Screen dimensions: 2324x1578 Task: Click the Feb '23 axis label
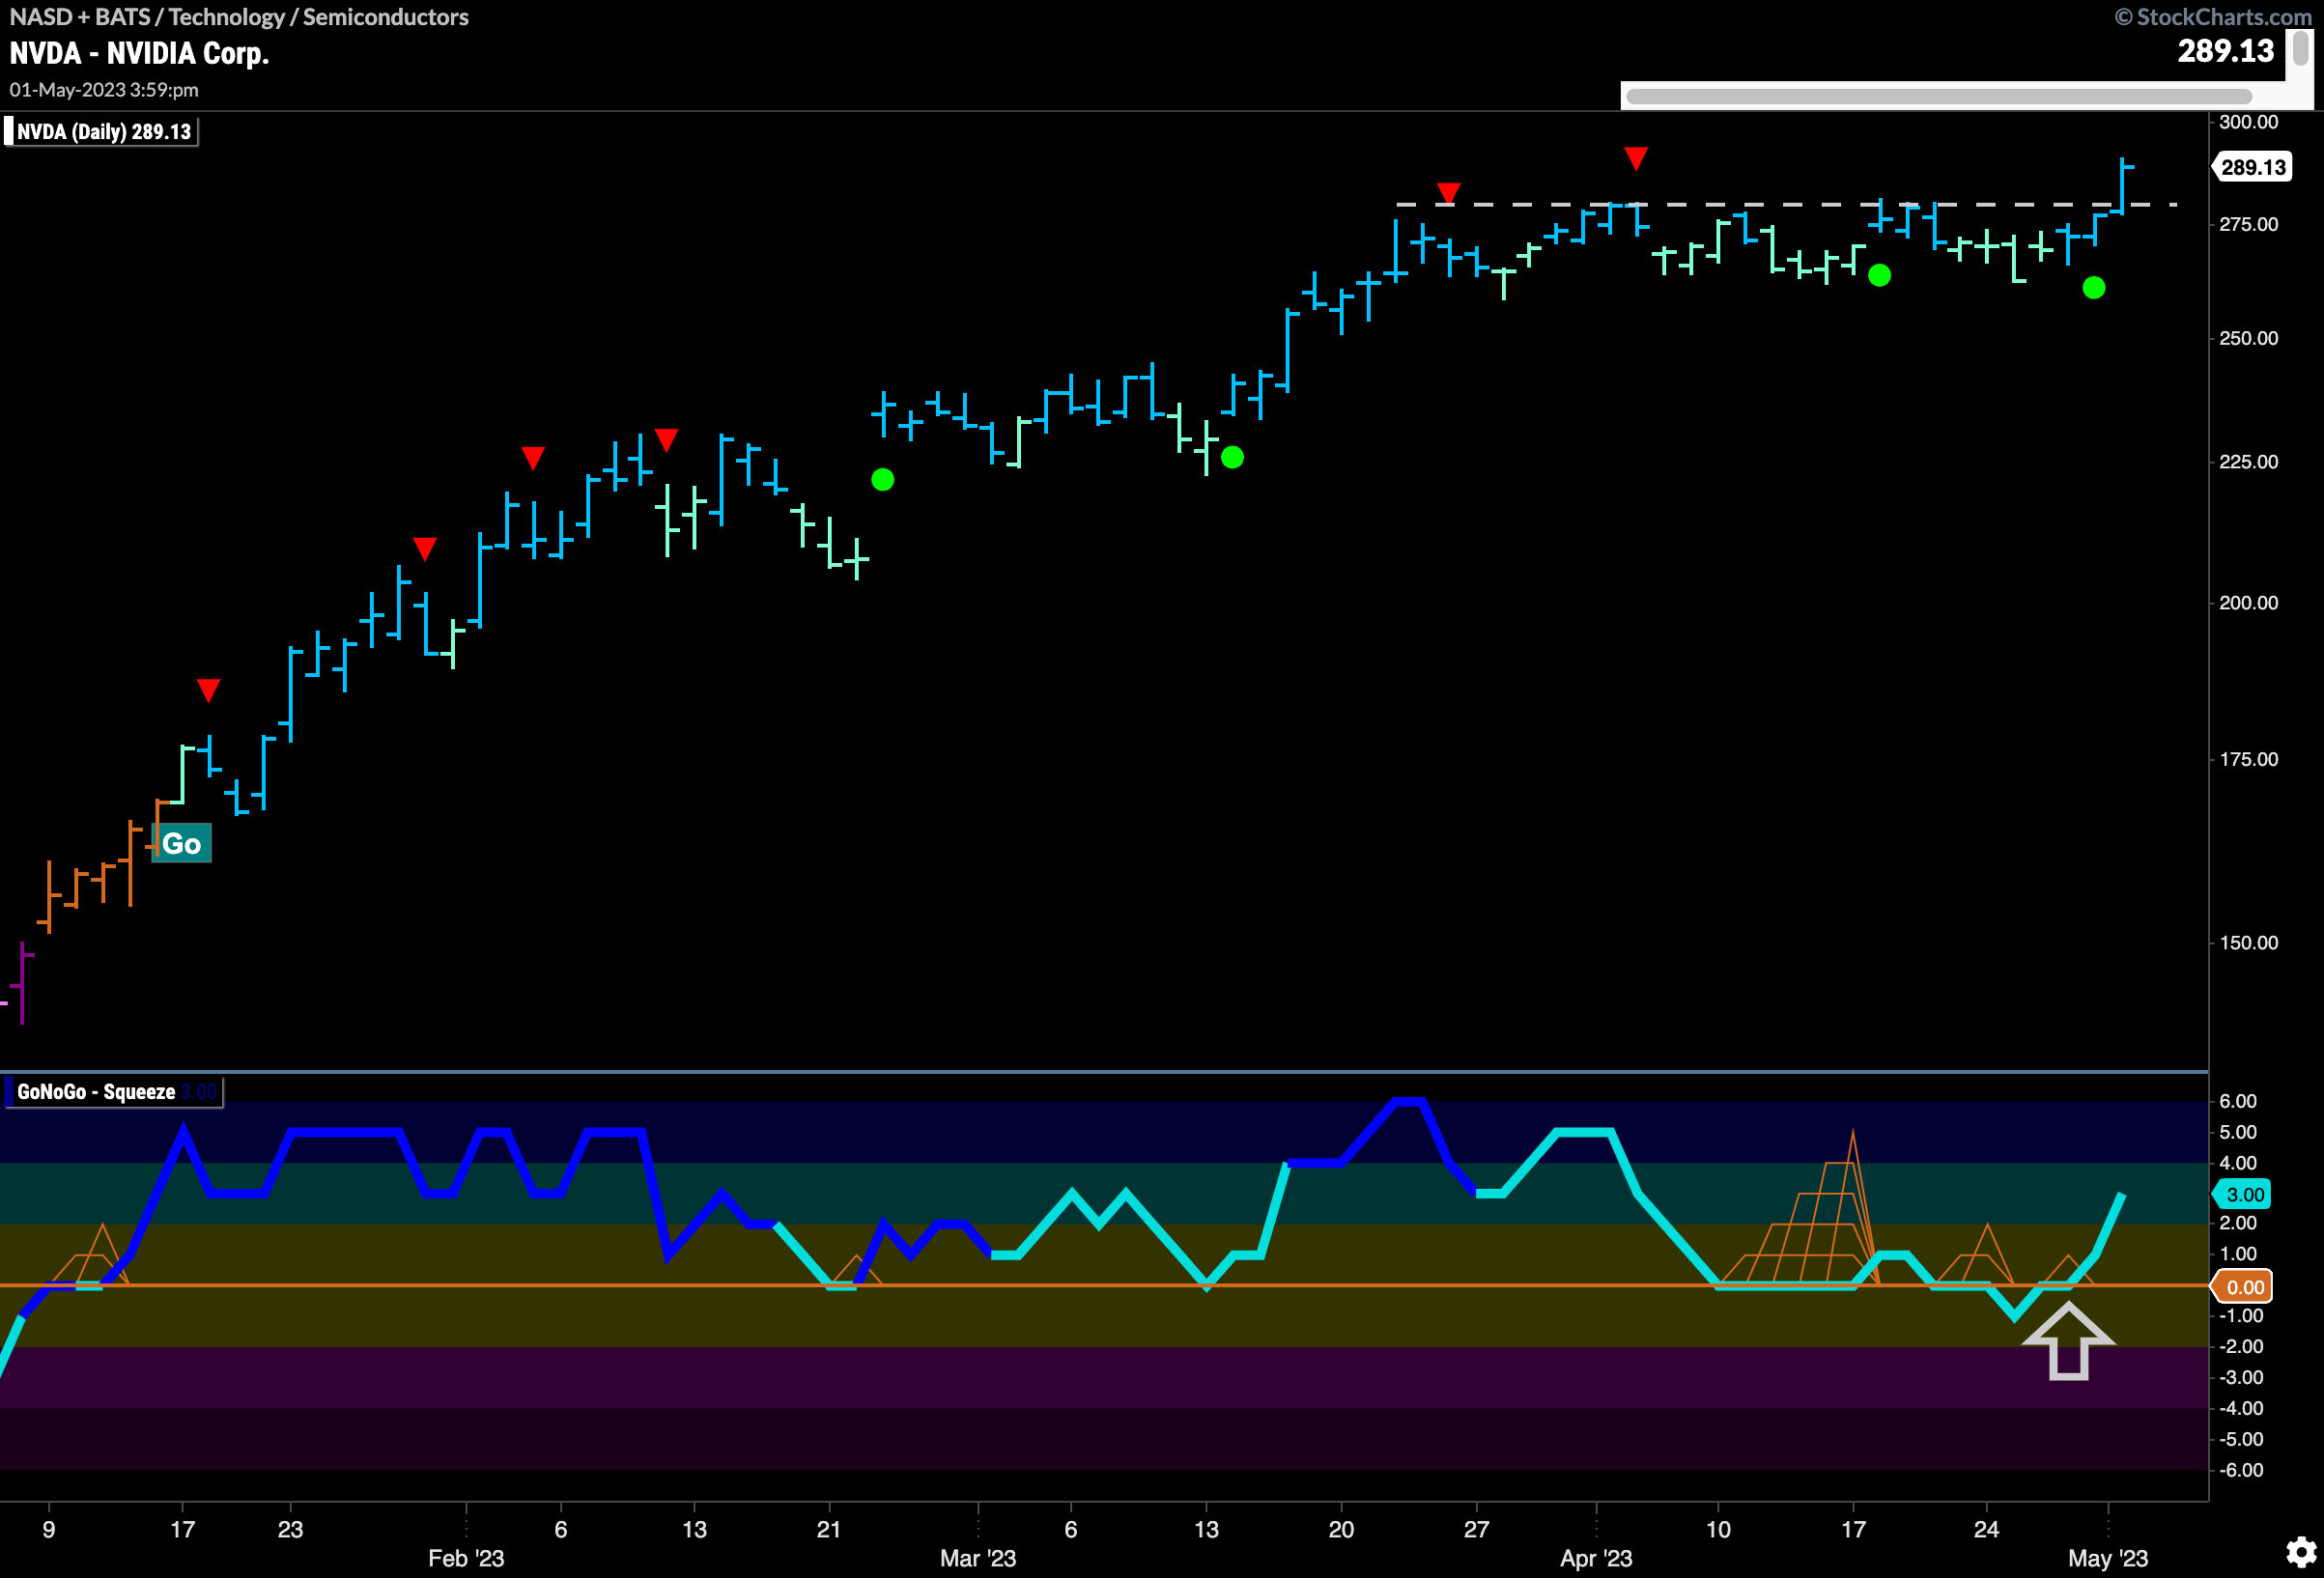click(x=466, y=1558)
